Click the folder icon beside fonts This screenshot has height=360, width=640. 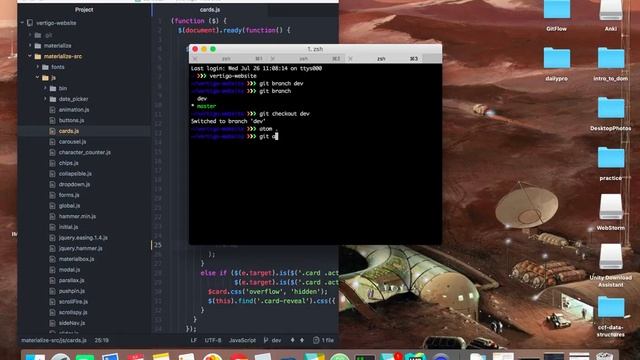click(x=45, y=67)
